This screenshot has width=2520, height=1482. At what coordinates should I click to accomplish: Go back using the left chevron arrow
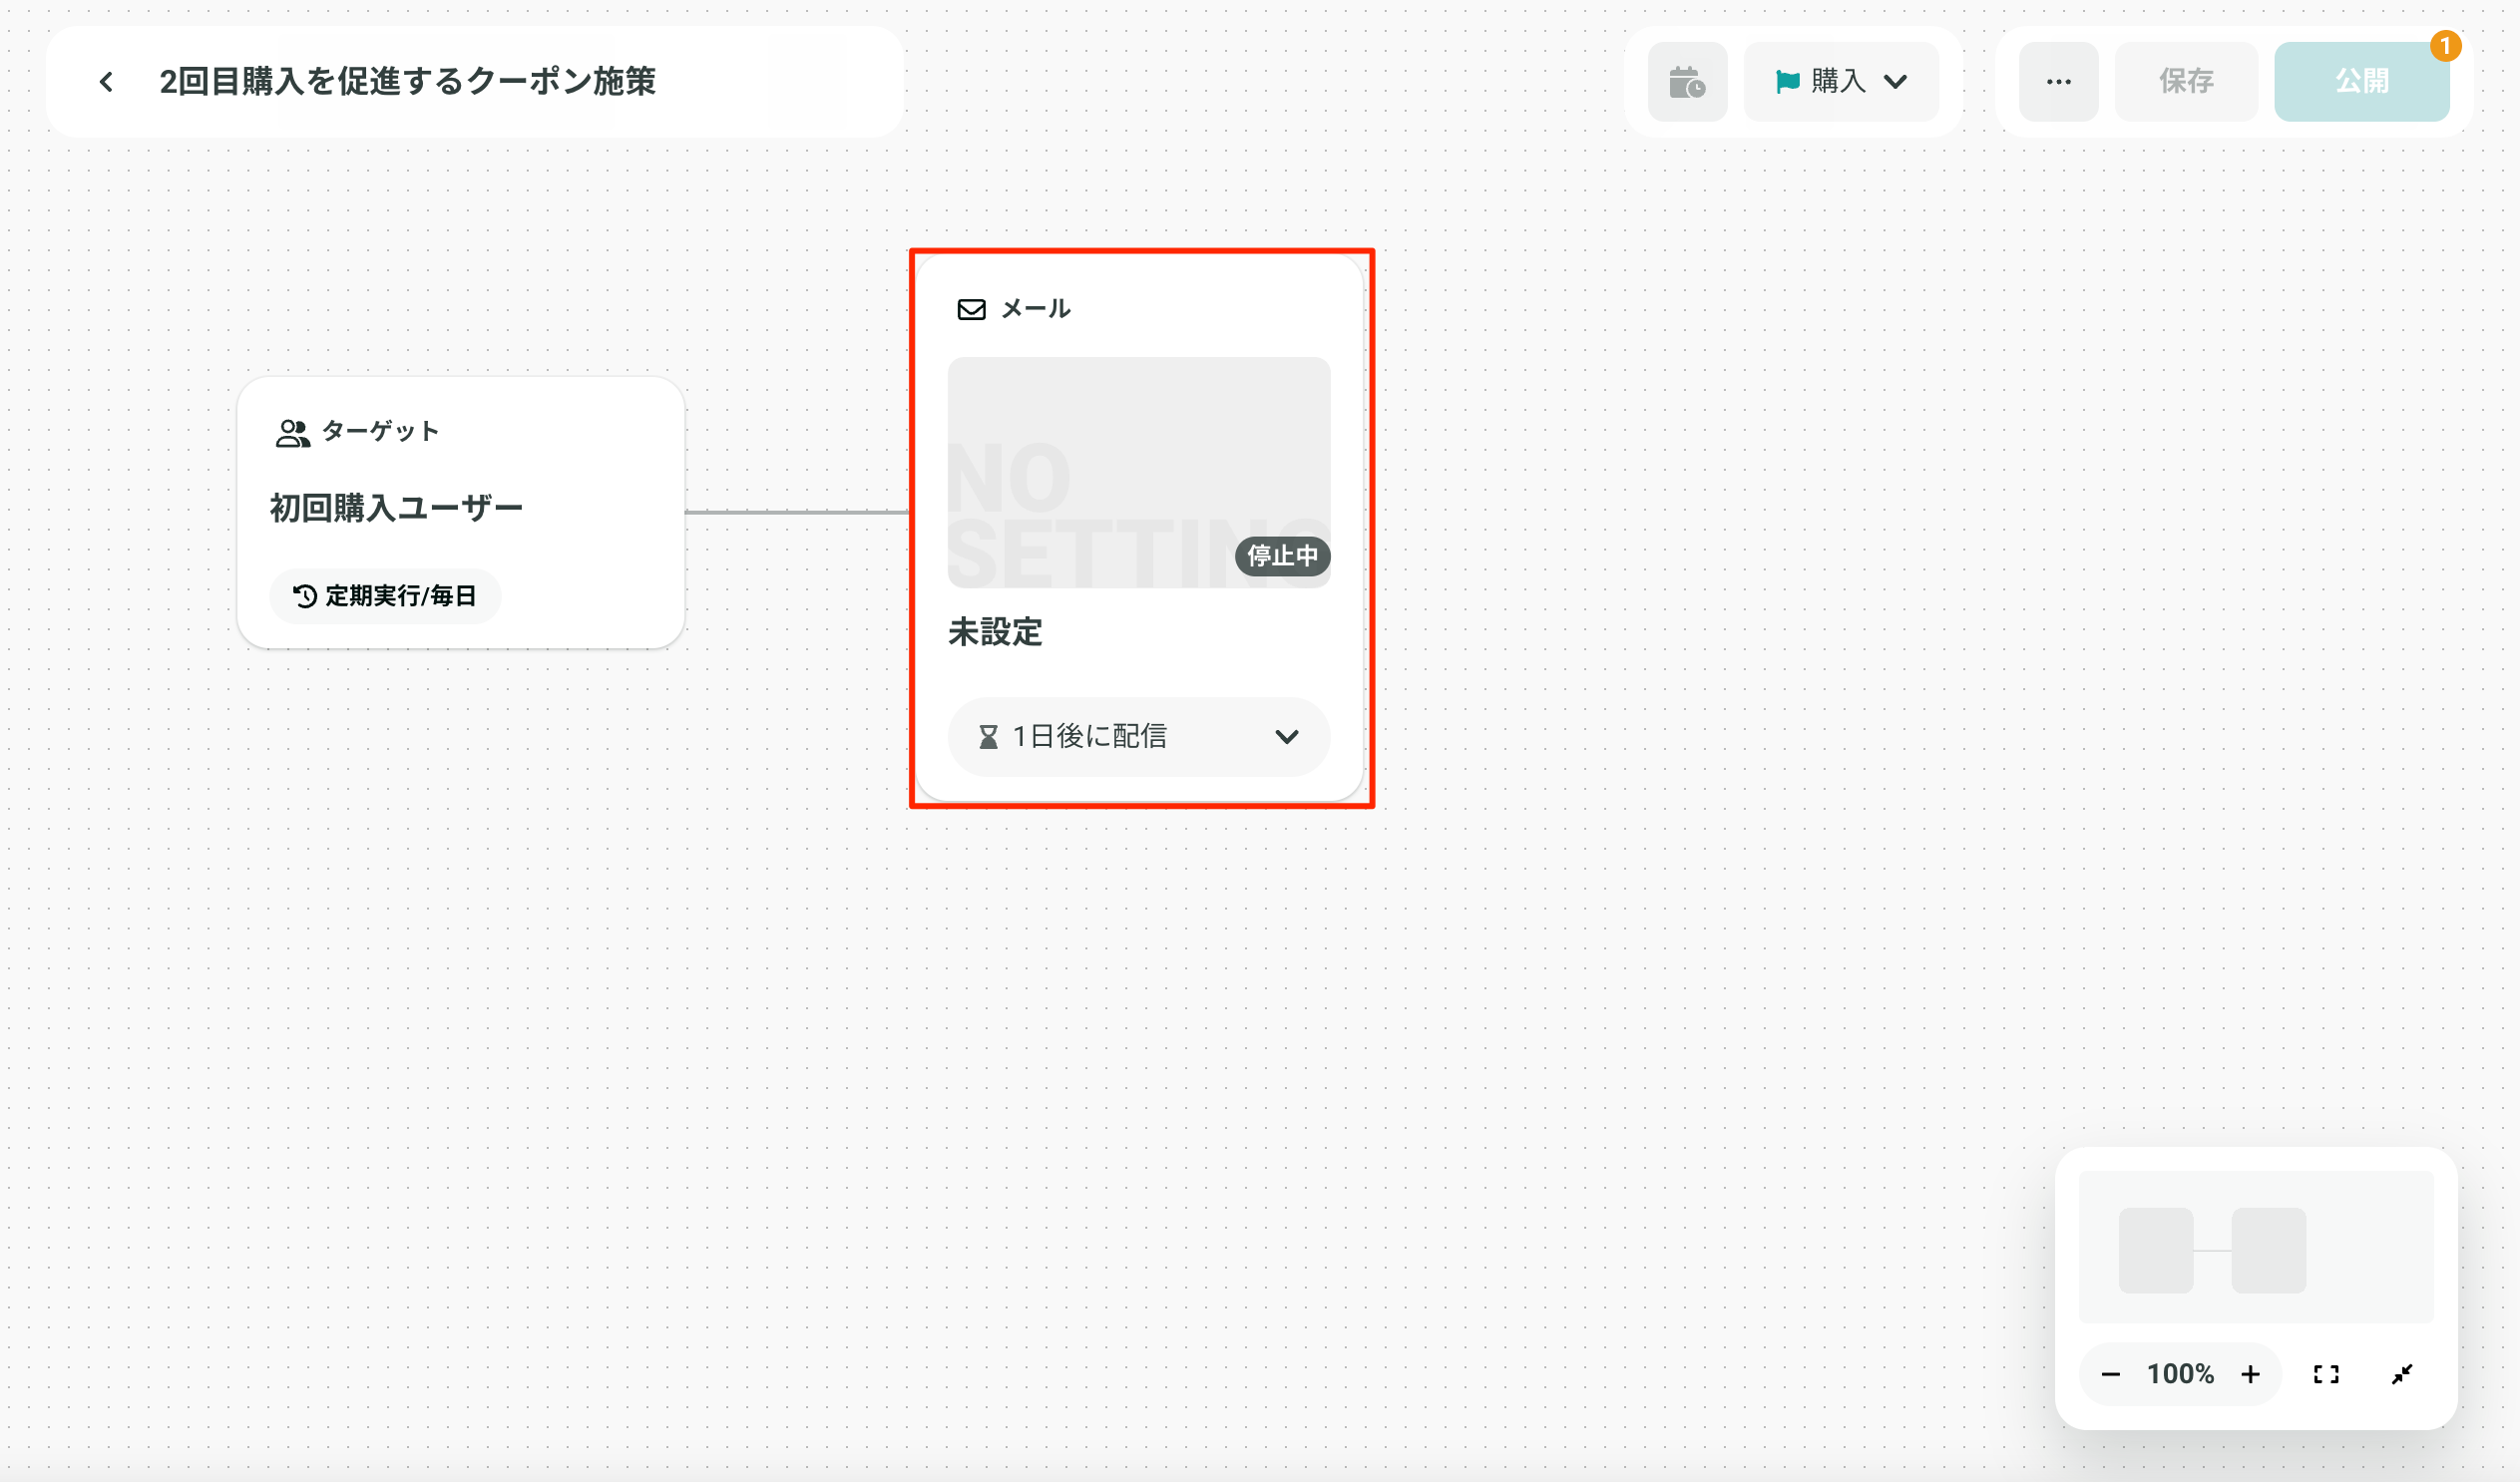tap(106, 82)
